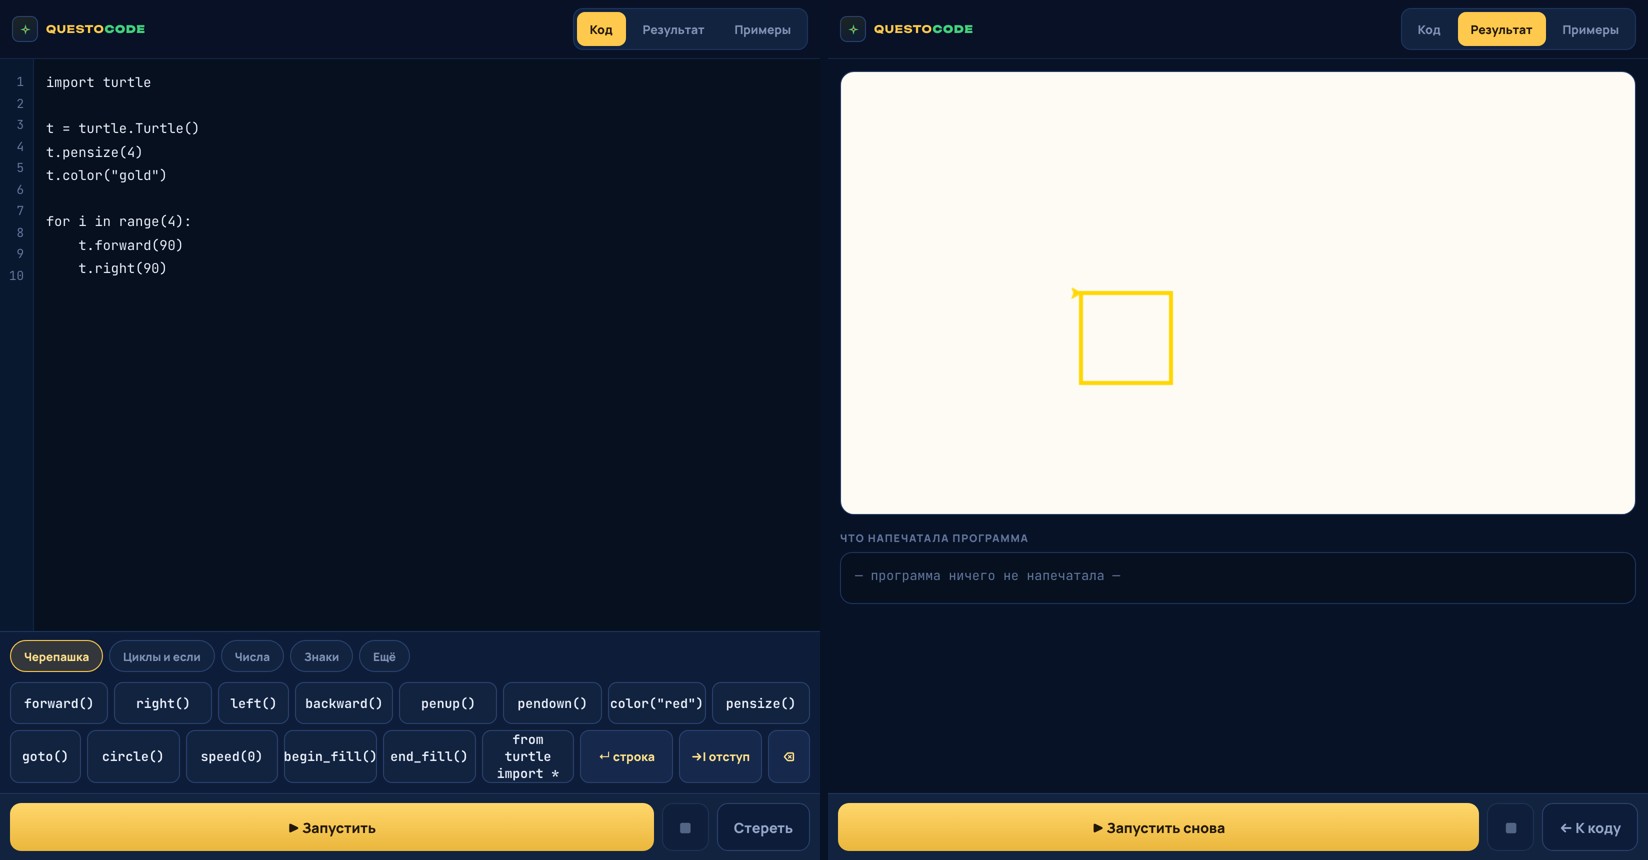Insert the goto() snippet

pyautogui.click(x=45, y=757)
